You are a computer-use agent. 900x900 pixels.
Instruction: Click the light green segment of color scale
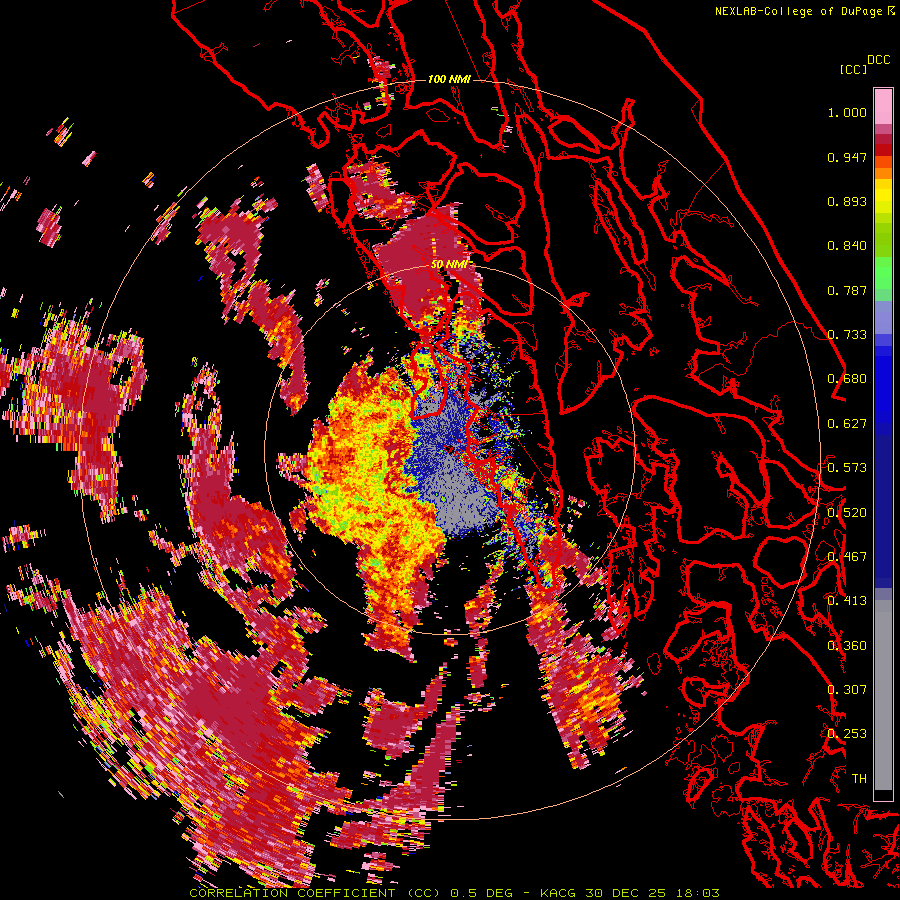pos(883,273)
